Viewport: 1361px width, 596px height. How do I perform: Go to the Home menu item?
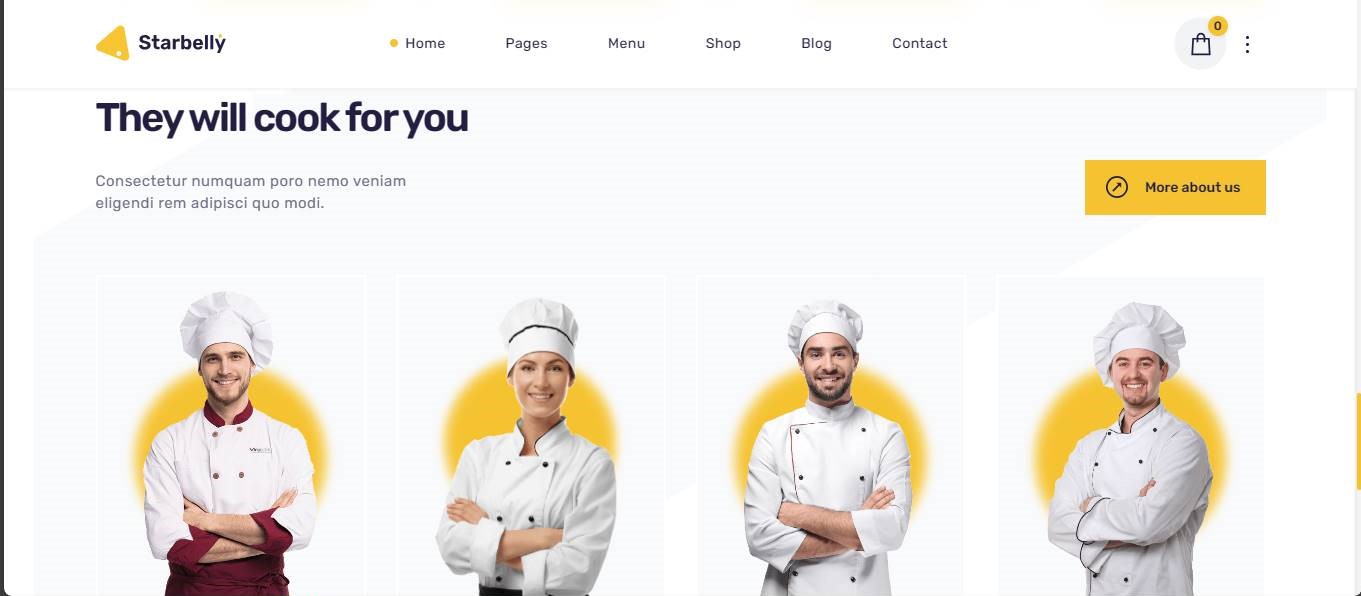click(425, 43)
